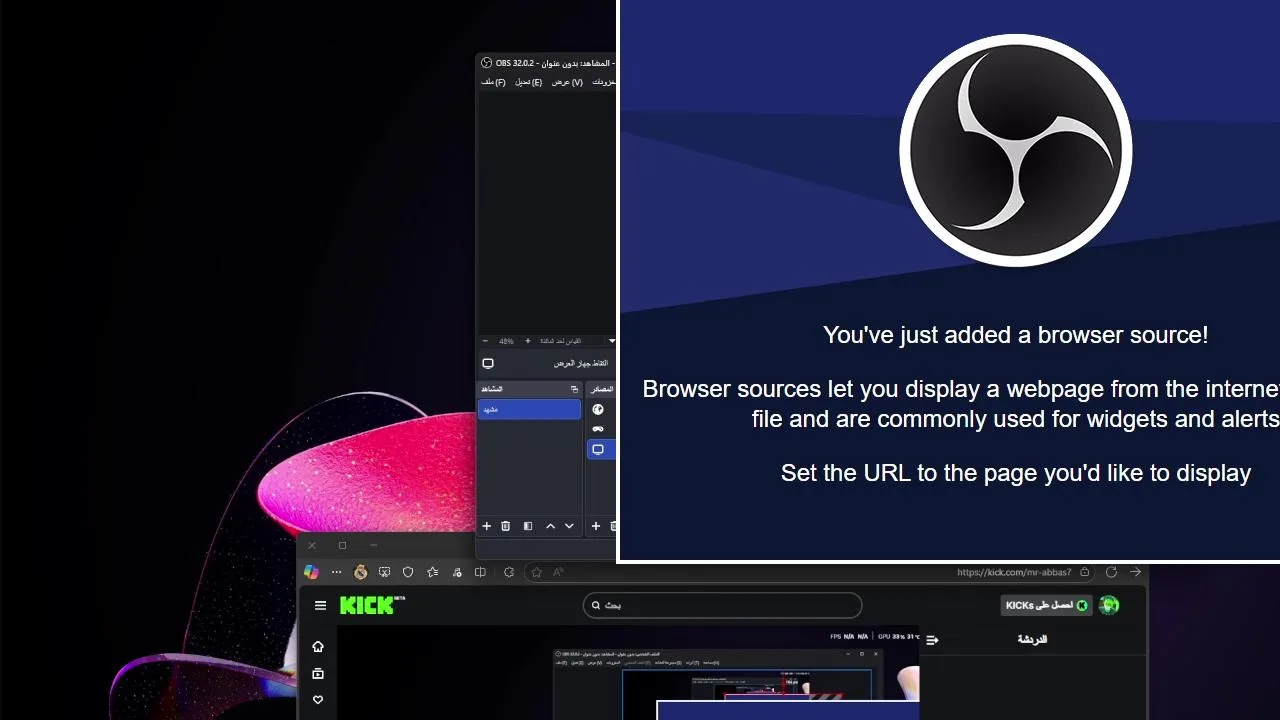Open the File (F) menu in OBS

[492, 82]
